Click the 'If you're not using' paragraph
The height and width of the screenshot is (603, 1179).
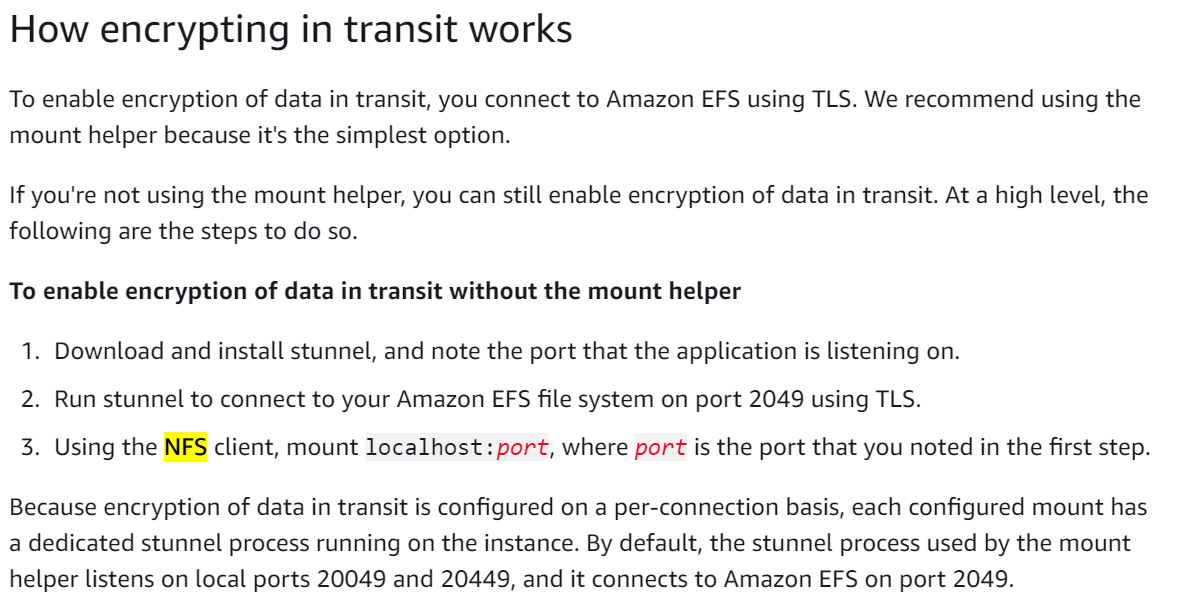click(x=578, y=213)
